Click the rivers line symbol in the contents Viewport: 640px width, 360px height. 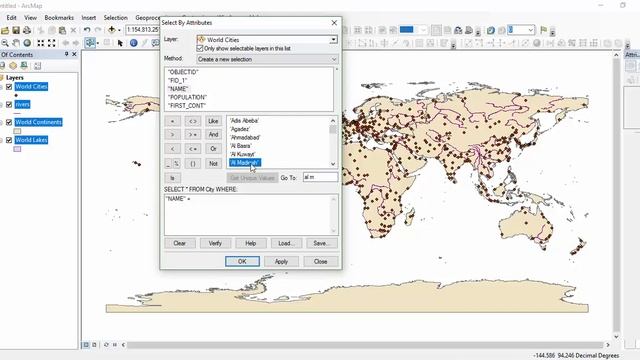coord(17,113)
